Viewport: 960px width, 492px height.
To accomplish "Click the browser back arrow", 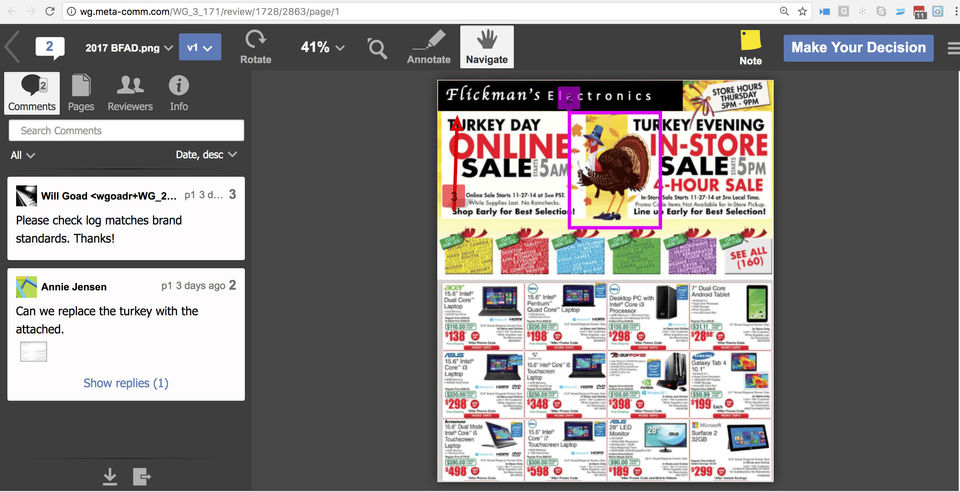I will (x=10, y=11).
